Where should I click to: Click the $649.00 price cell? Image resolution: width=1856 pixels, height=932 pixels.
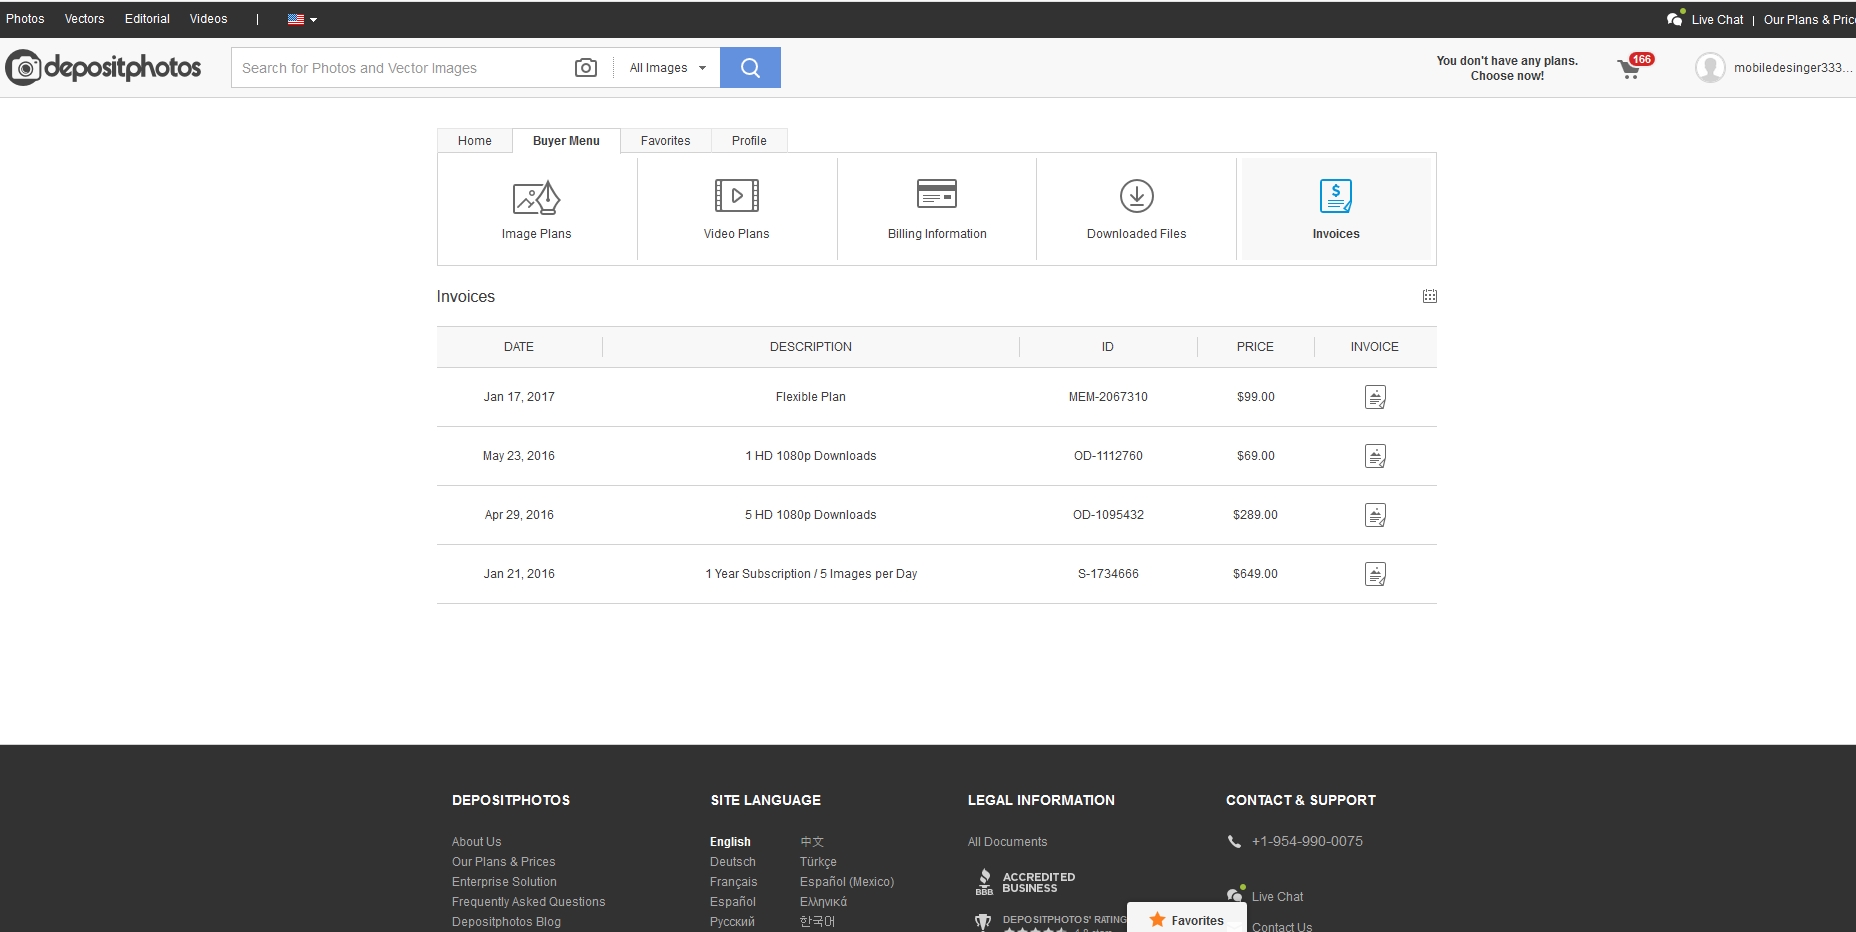click(1255, 574)
